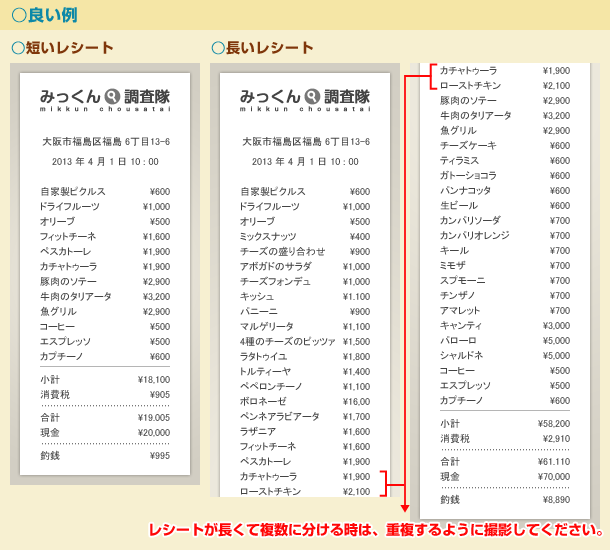Click the 釣銭 ¥995 line on short receipt
Viewport: 610px width, 550px height.
click(104, 455)
